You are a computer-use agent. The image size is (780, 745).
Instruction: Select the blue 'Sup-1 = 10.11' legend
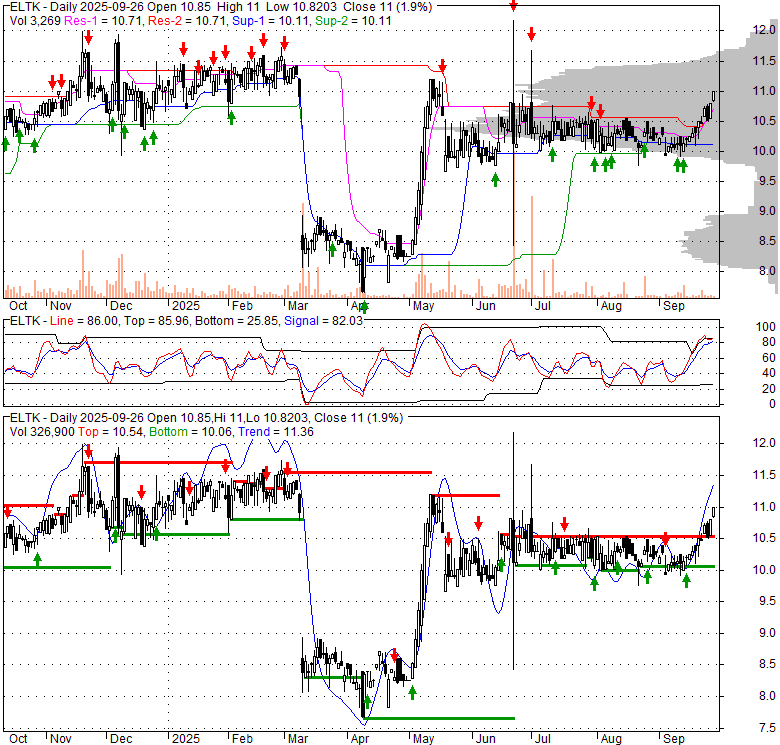[x=271, y=21]
